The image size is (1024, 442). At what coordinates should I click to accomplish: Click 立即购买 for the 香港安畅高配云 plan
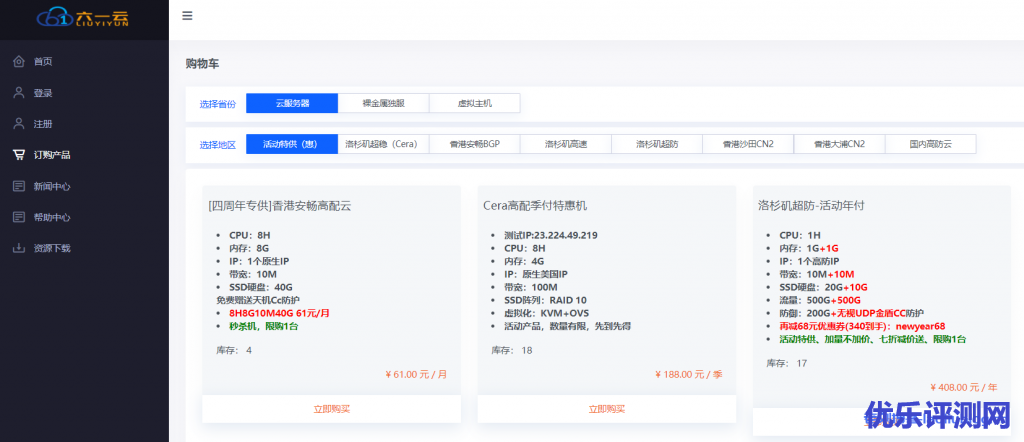(331, 409)
